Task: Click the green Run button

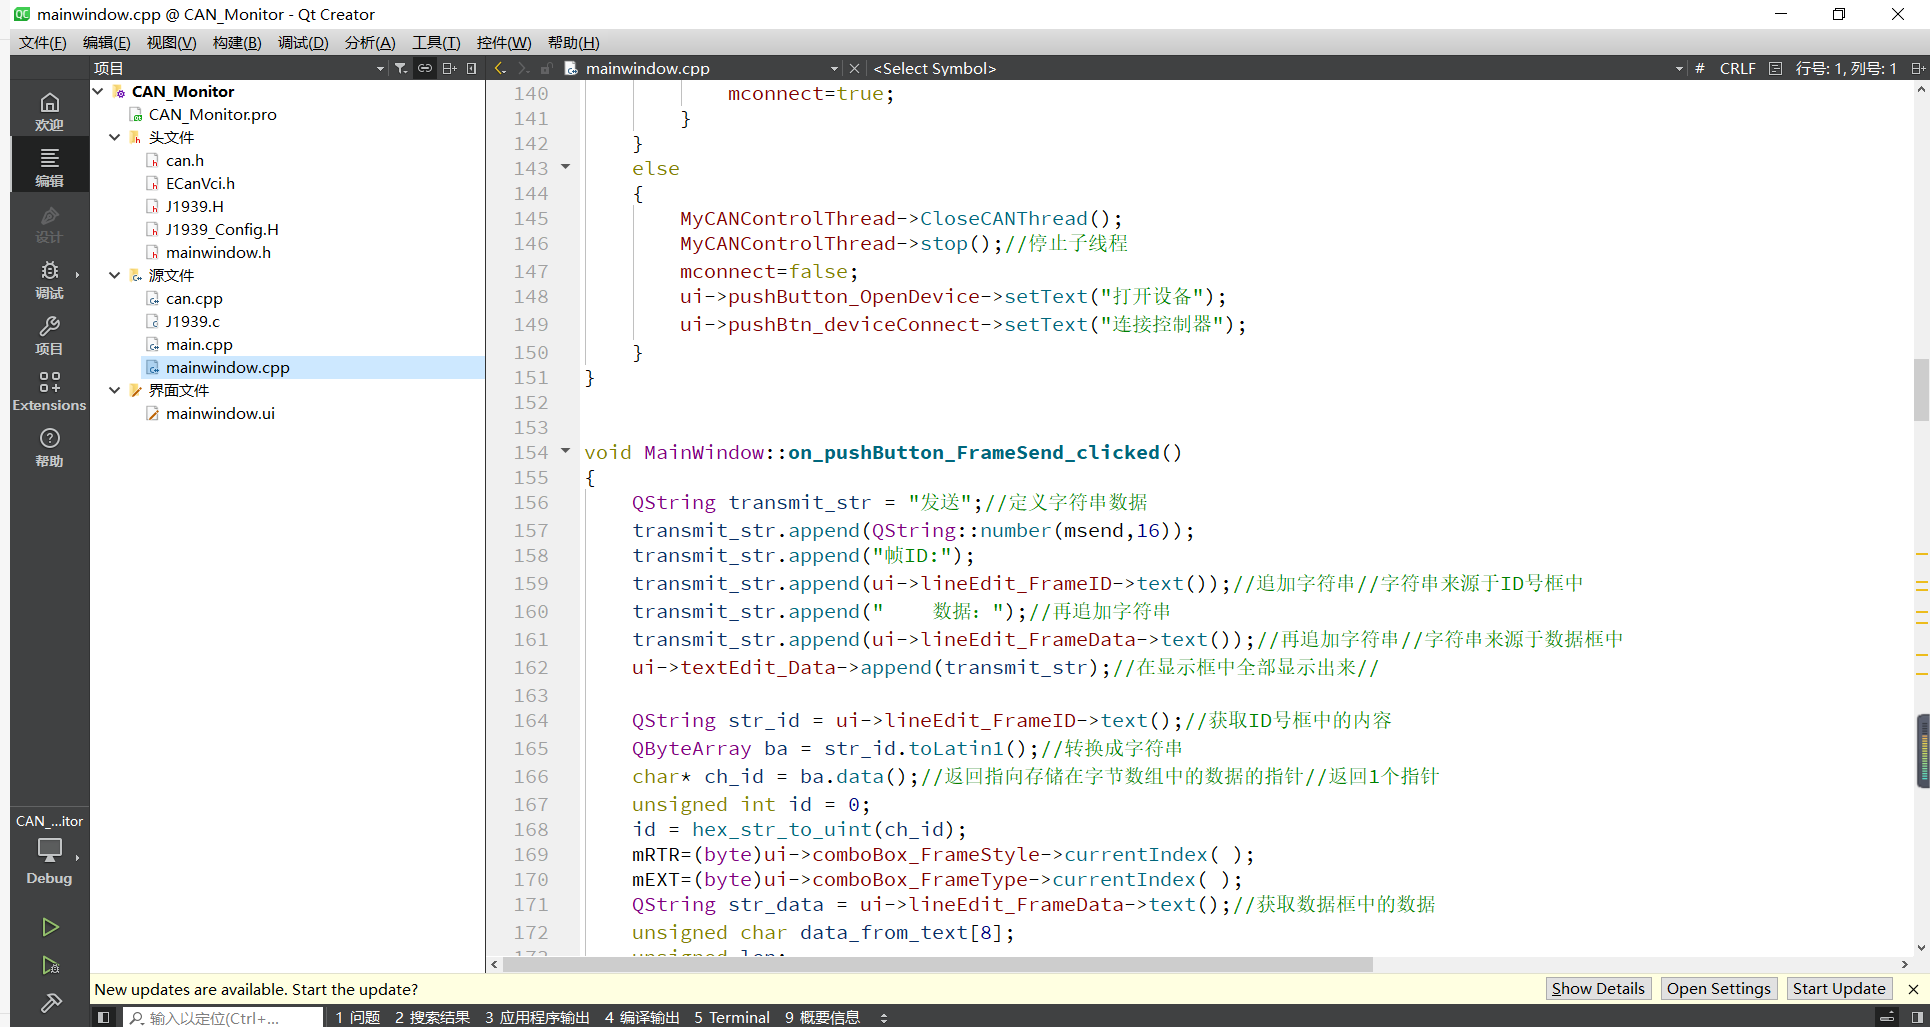Action: [50, 927]
